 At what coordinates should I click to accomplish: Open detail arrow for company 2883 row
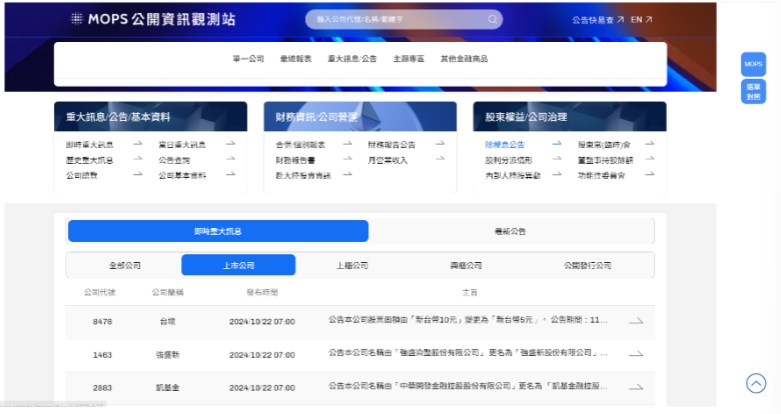(x=636, y=387)
